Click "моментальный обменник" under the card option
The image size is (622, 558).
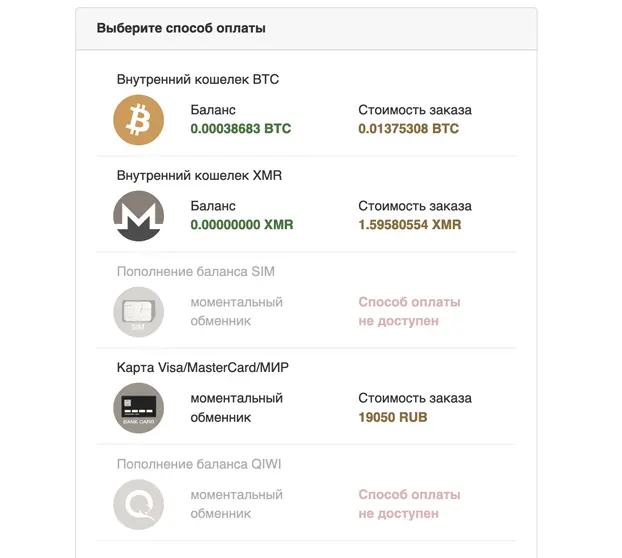[236, 408]
